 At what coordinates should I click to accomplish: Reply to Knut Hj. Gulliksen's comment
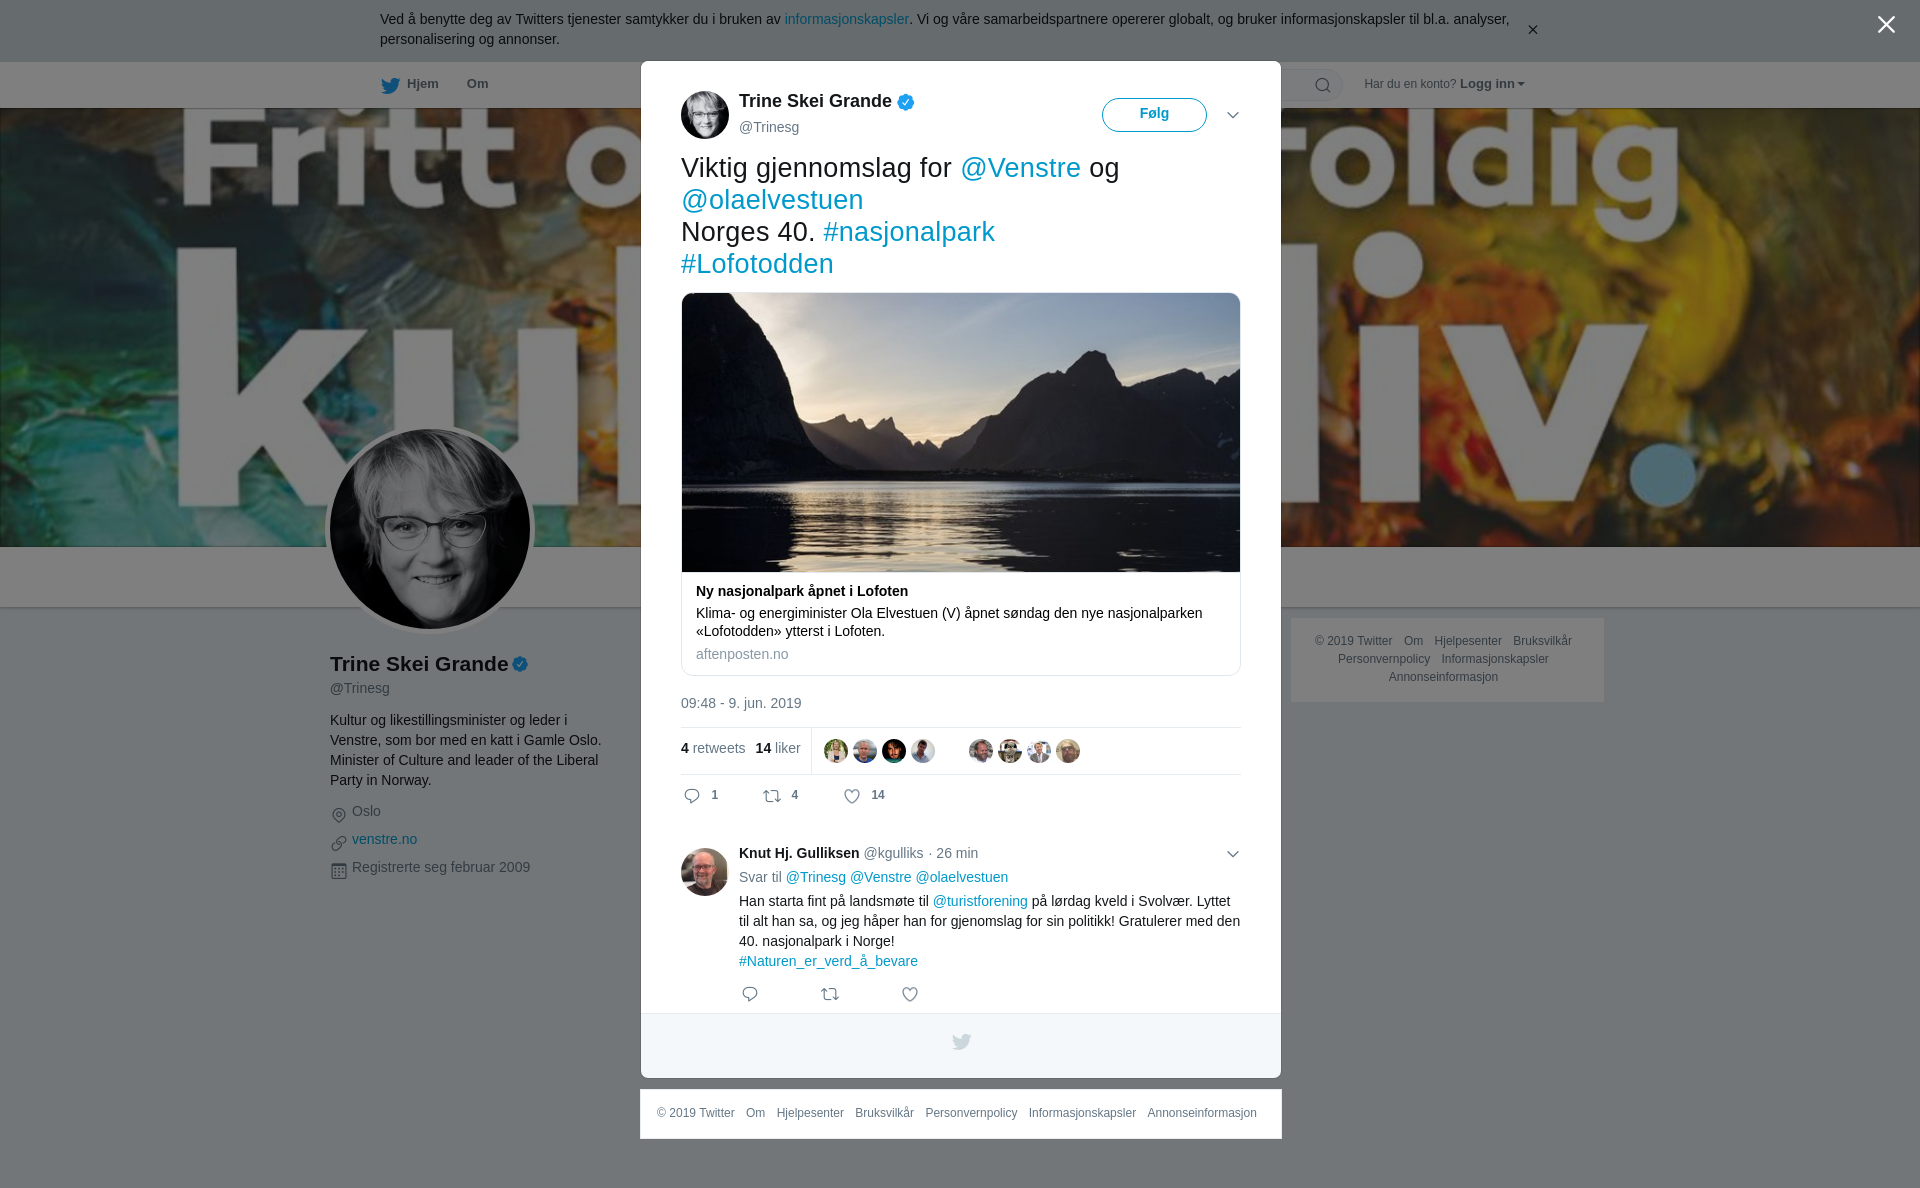[750, 994]
